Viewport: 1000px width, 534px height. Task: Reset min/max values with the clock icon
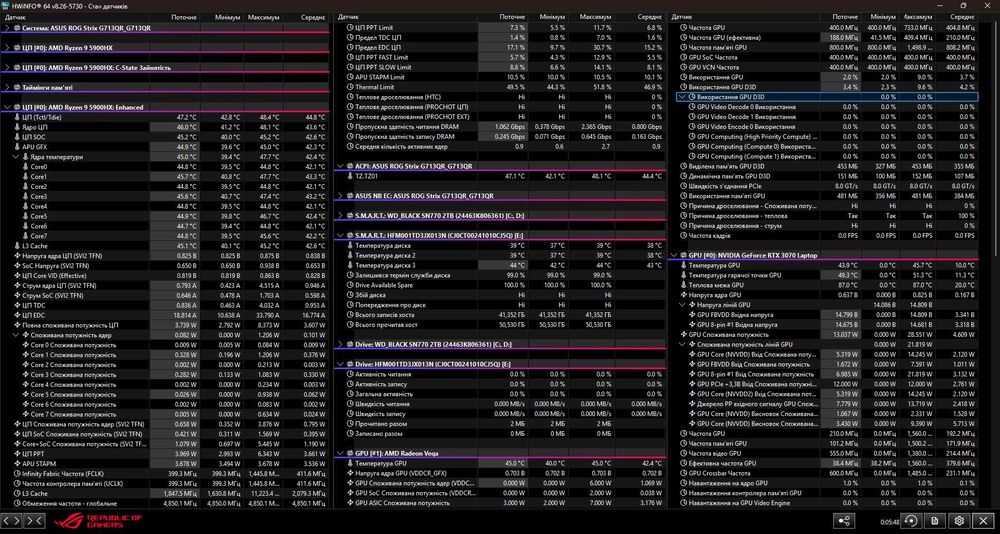[x=911, y=521]
